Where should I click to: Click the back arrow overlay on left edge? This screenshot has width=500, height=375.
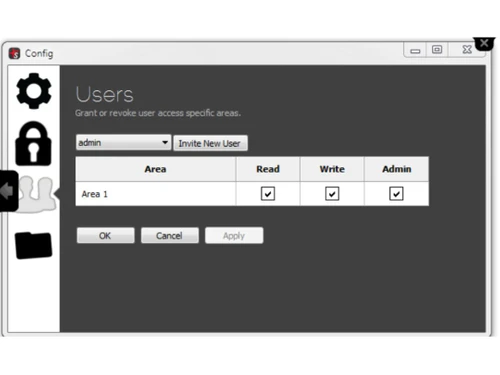(x=9, y=191)
